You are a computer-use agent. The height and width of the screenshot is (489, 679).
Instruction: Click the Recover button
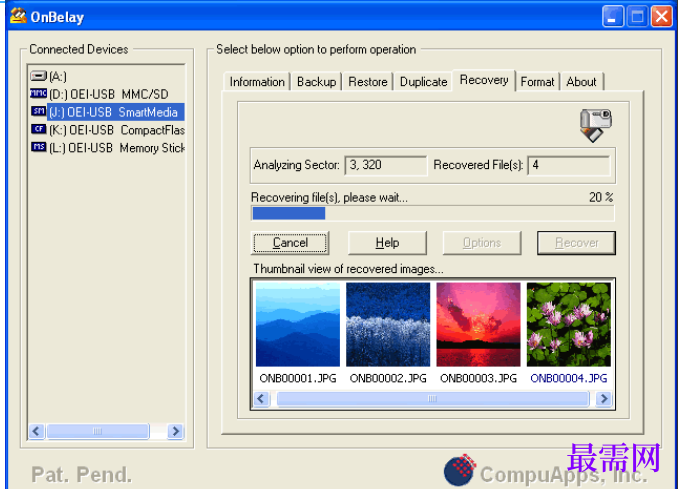pos(576,243)
